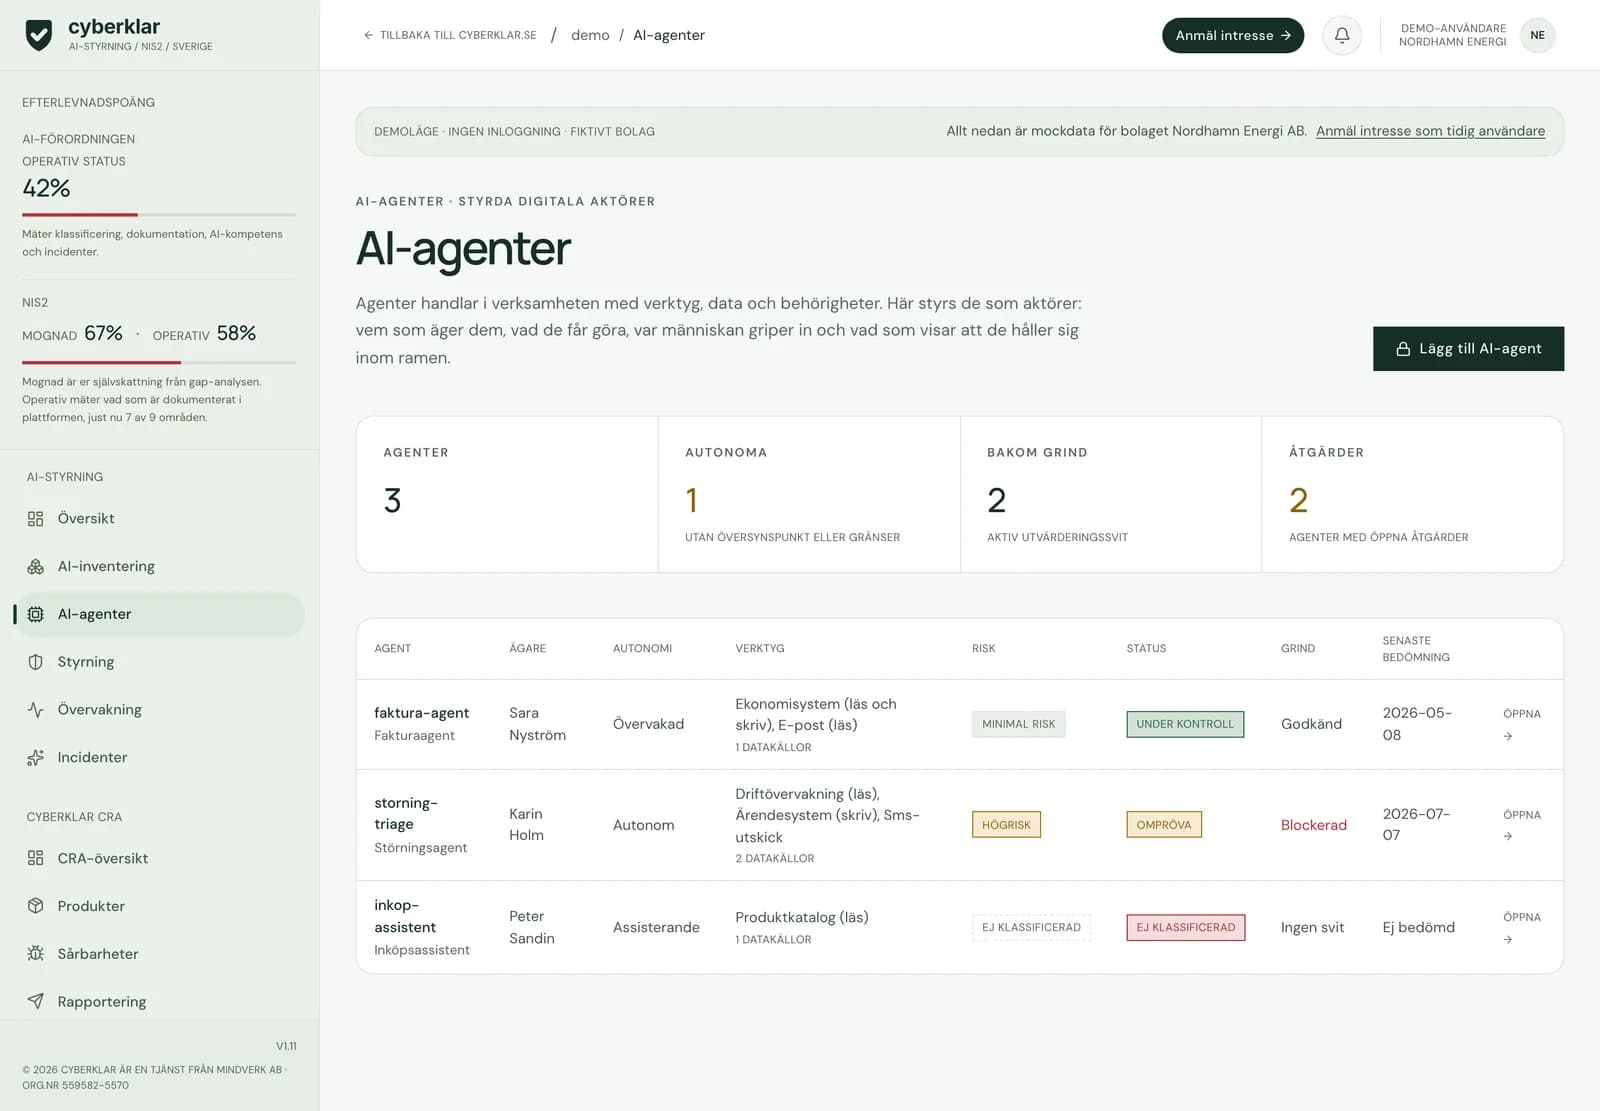The image size is (1600, 1111).
Task: Click the back arrow before Tillbaka till cyberklar.se
Action: 368,35
